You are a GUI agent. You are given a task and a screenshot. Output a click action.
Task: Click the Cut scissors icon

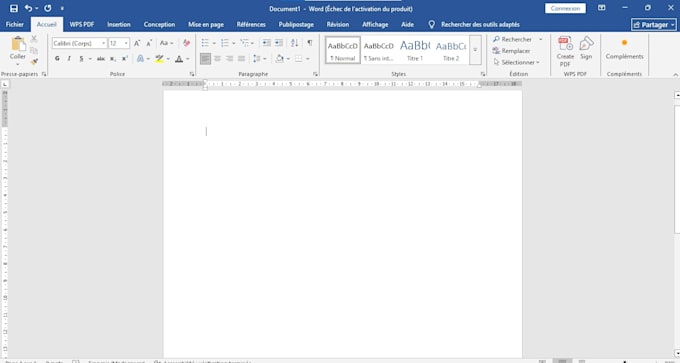(x=34, y=39)
